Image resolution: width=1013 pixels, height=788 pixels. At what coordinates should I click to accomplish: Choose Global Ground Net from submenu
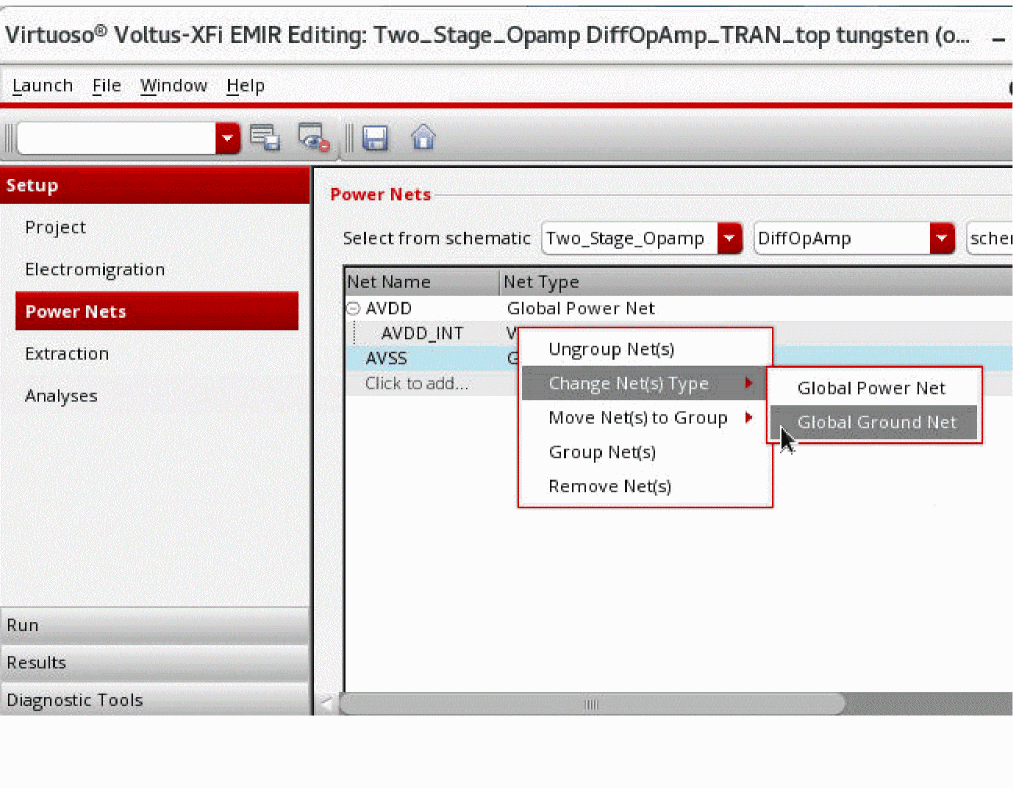point(876,422)
